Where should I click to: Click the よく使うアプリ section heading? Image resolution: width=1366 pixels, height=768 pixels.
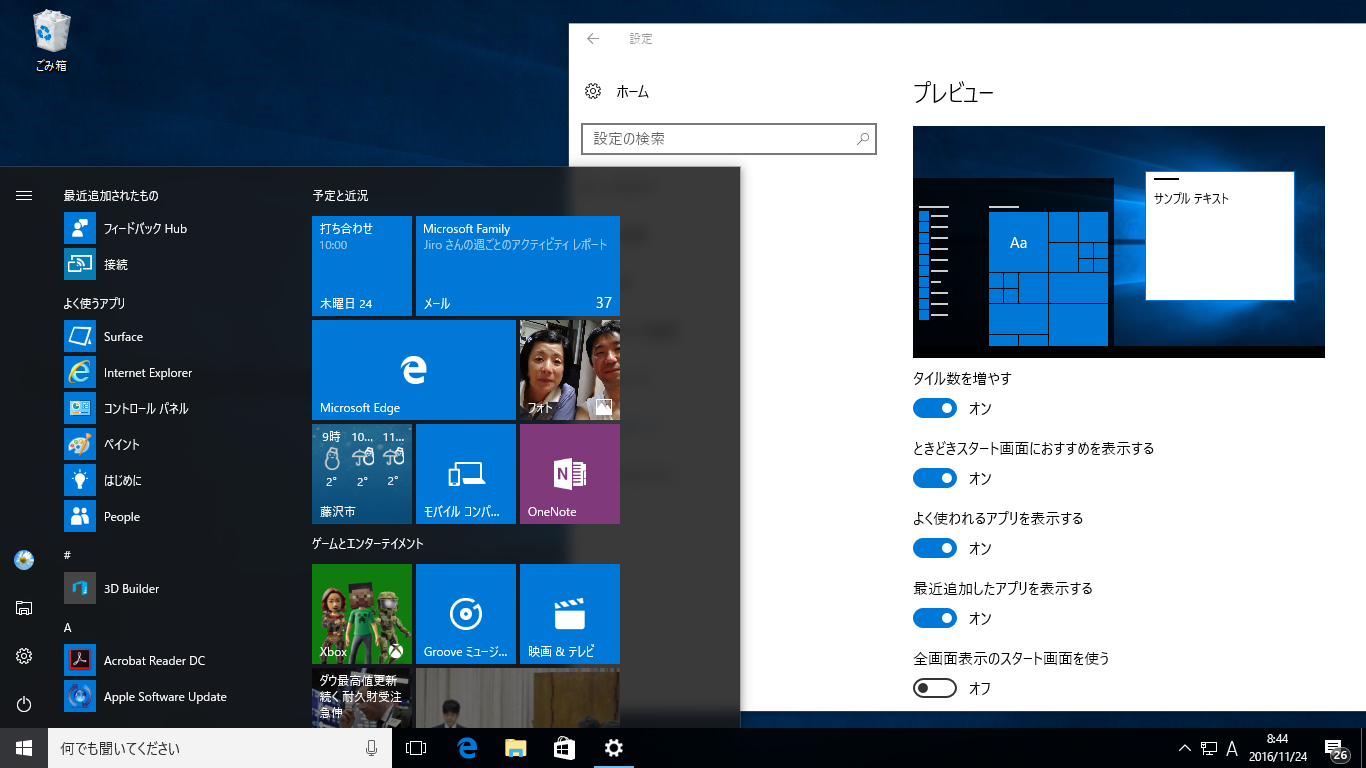[x=94, y=303]
